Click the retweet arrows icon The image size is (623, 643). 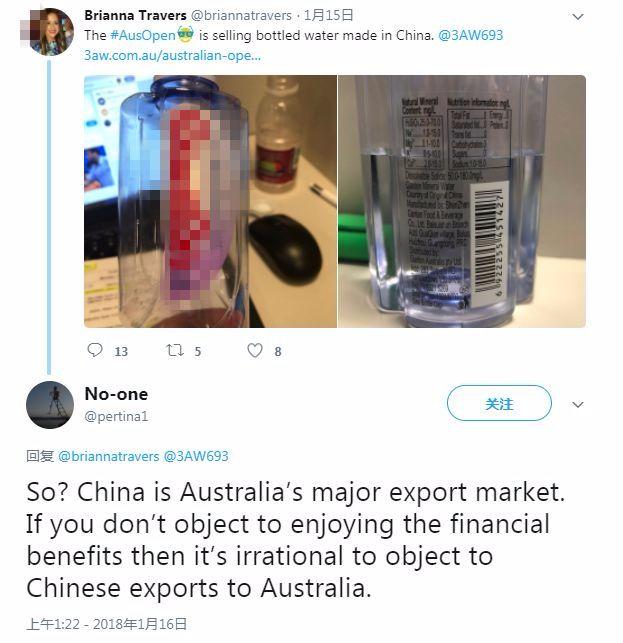175,350
